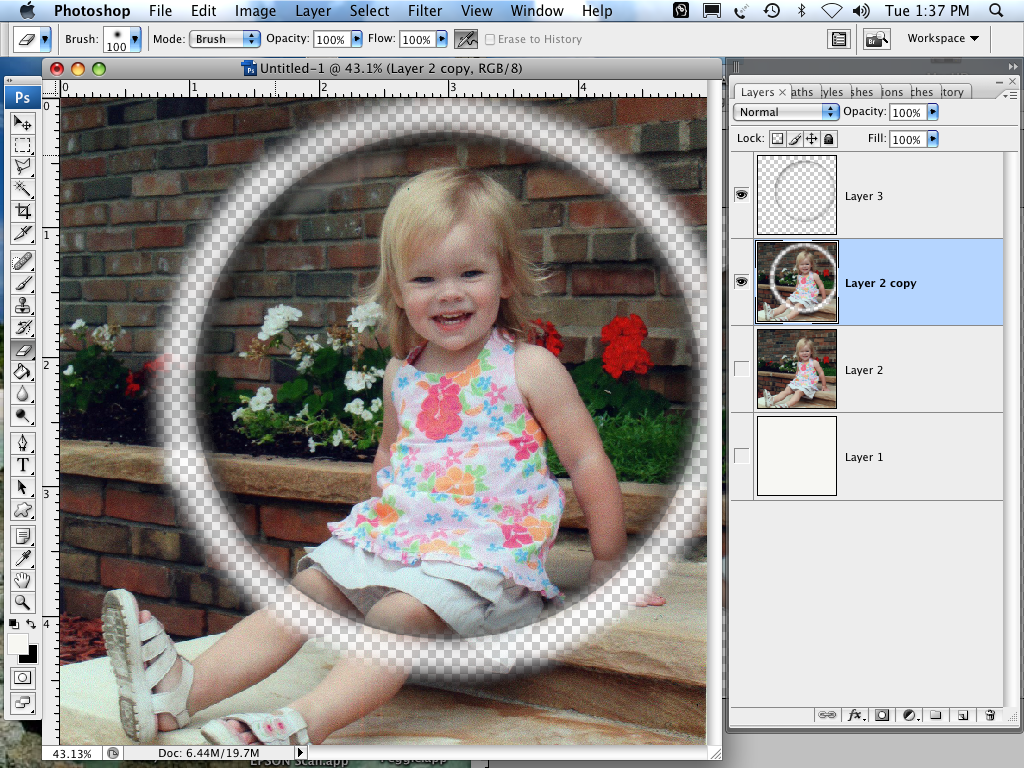Show Layer 2 visibility

click(740, 368)
